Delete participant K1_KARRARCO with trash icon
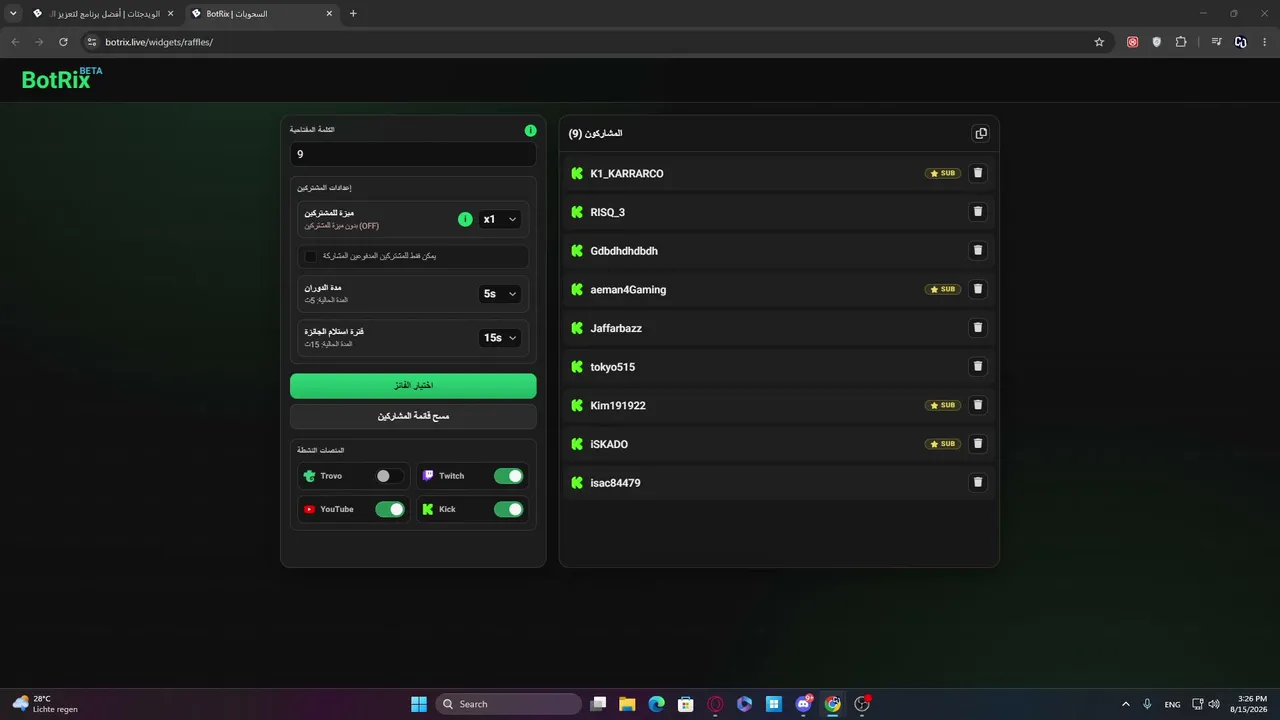Viewport: 1280px width, 720px height. (978, 173)
